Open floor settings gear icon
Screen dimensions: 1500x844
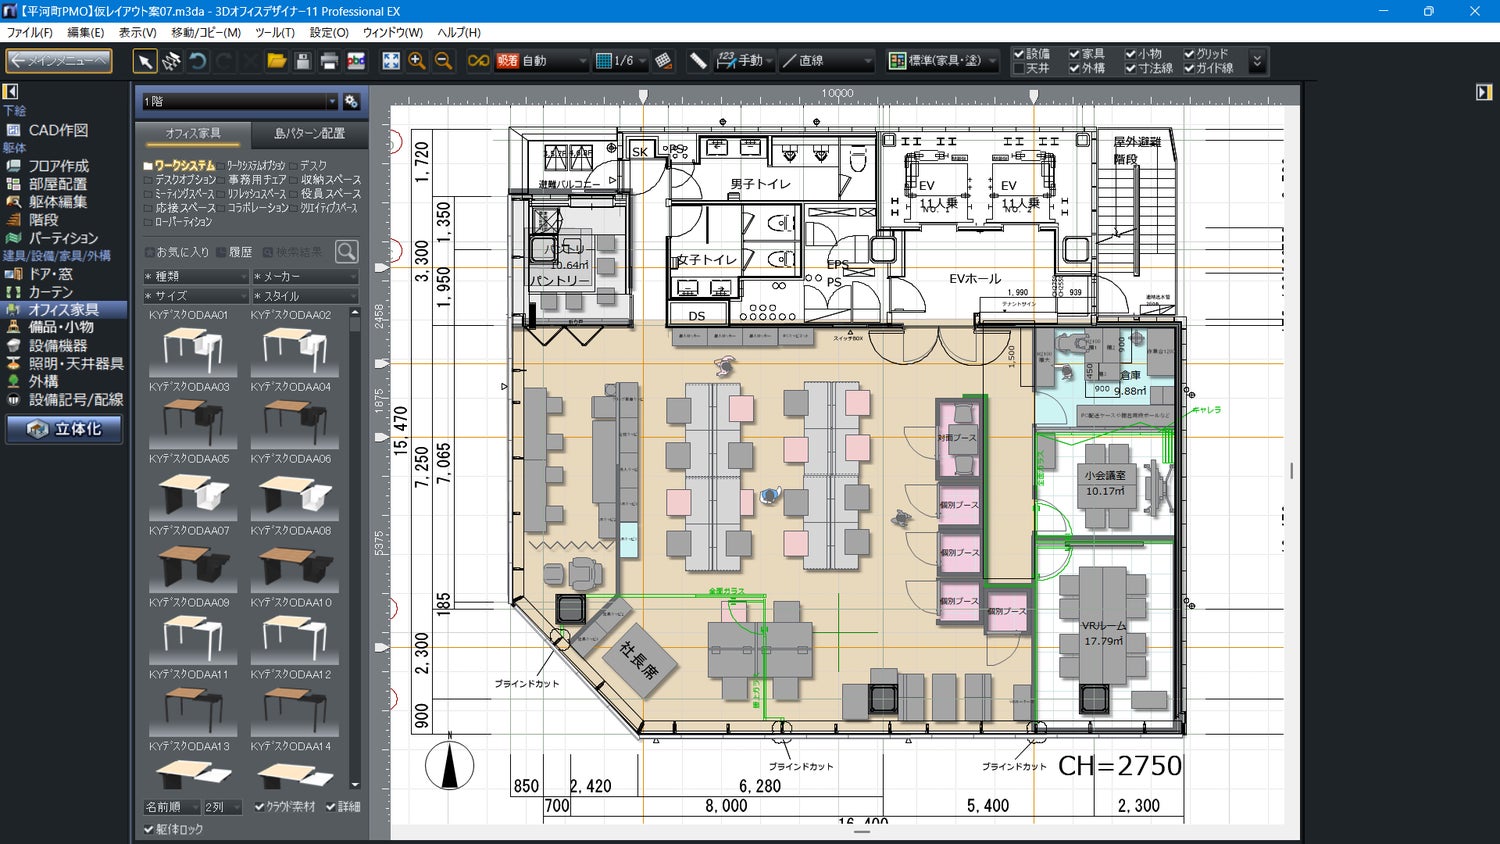point(351,101)
